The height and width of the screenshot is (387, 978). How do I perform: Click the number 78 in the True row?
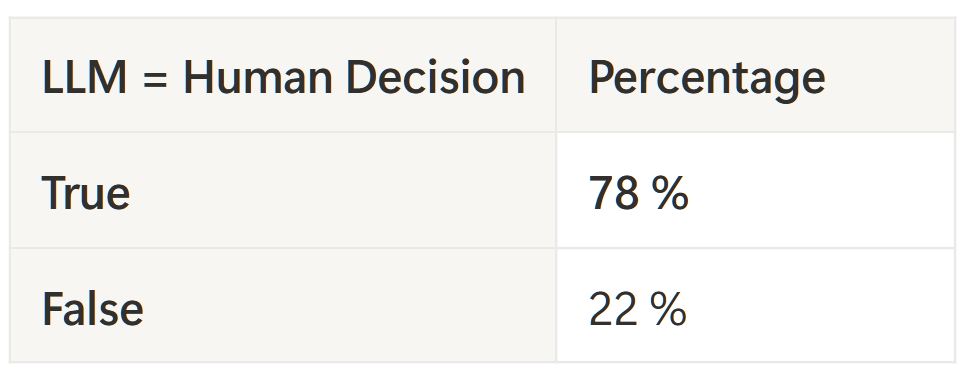click(614, 194)
